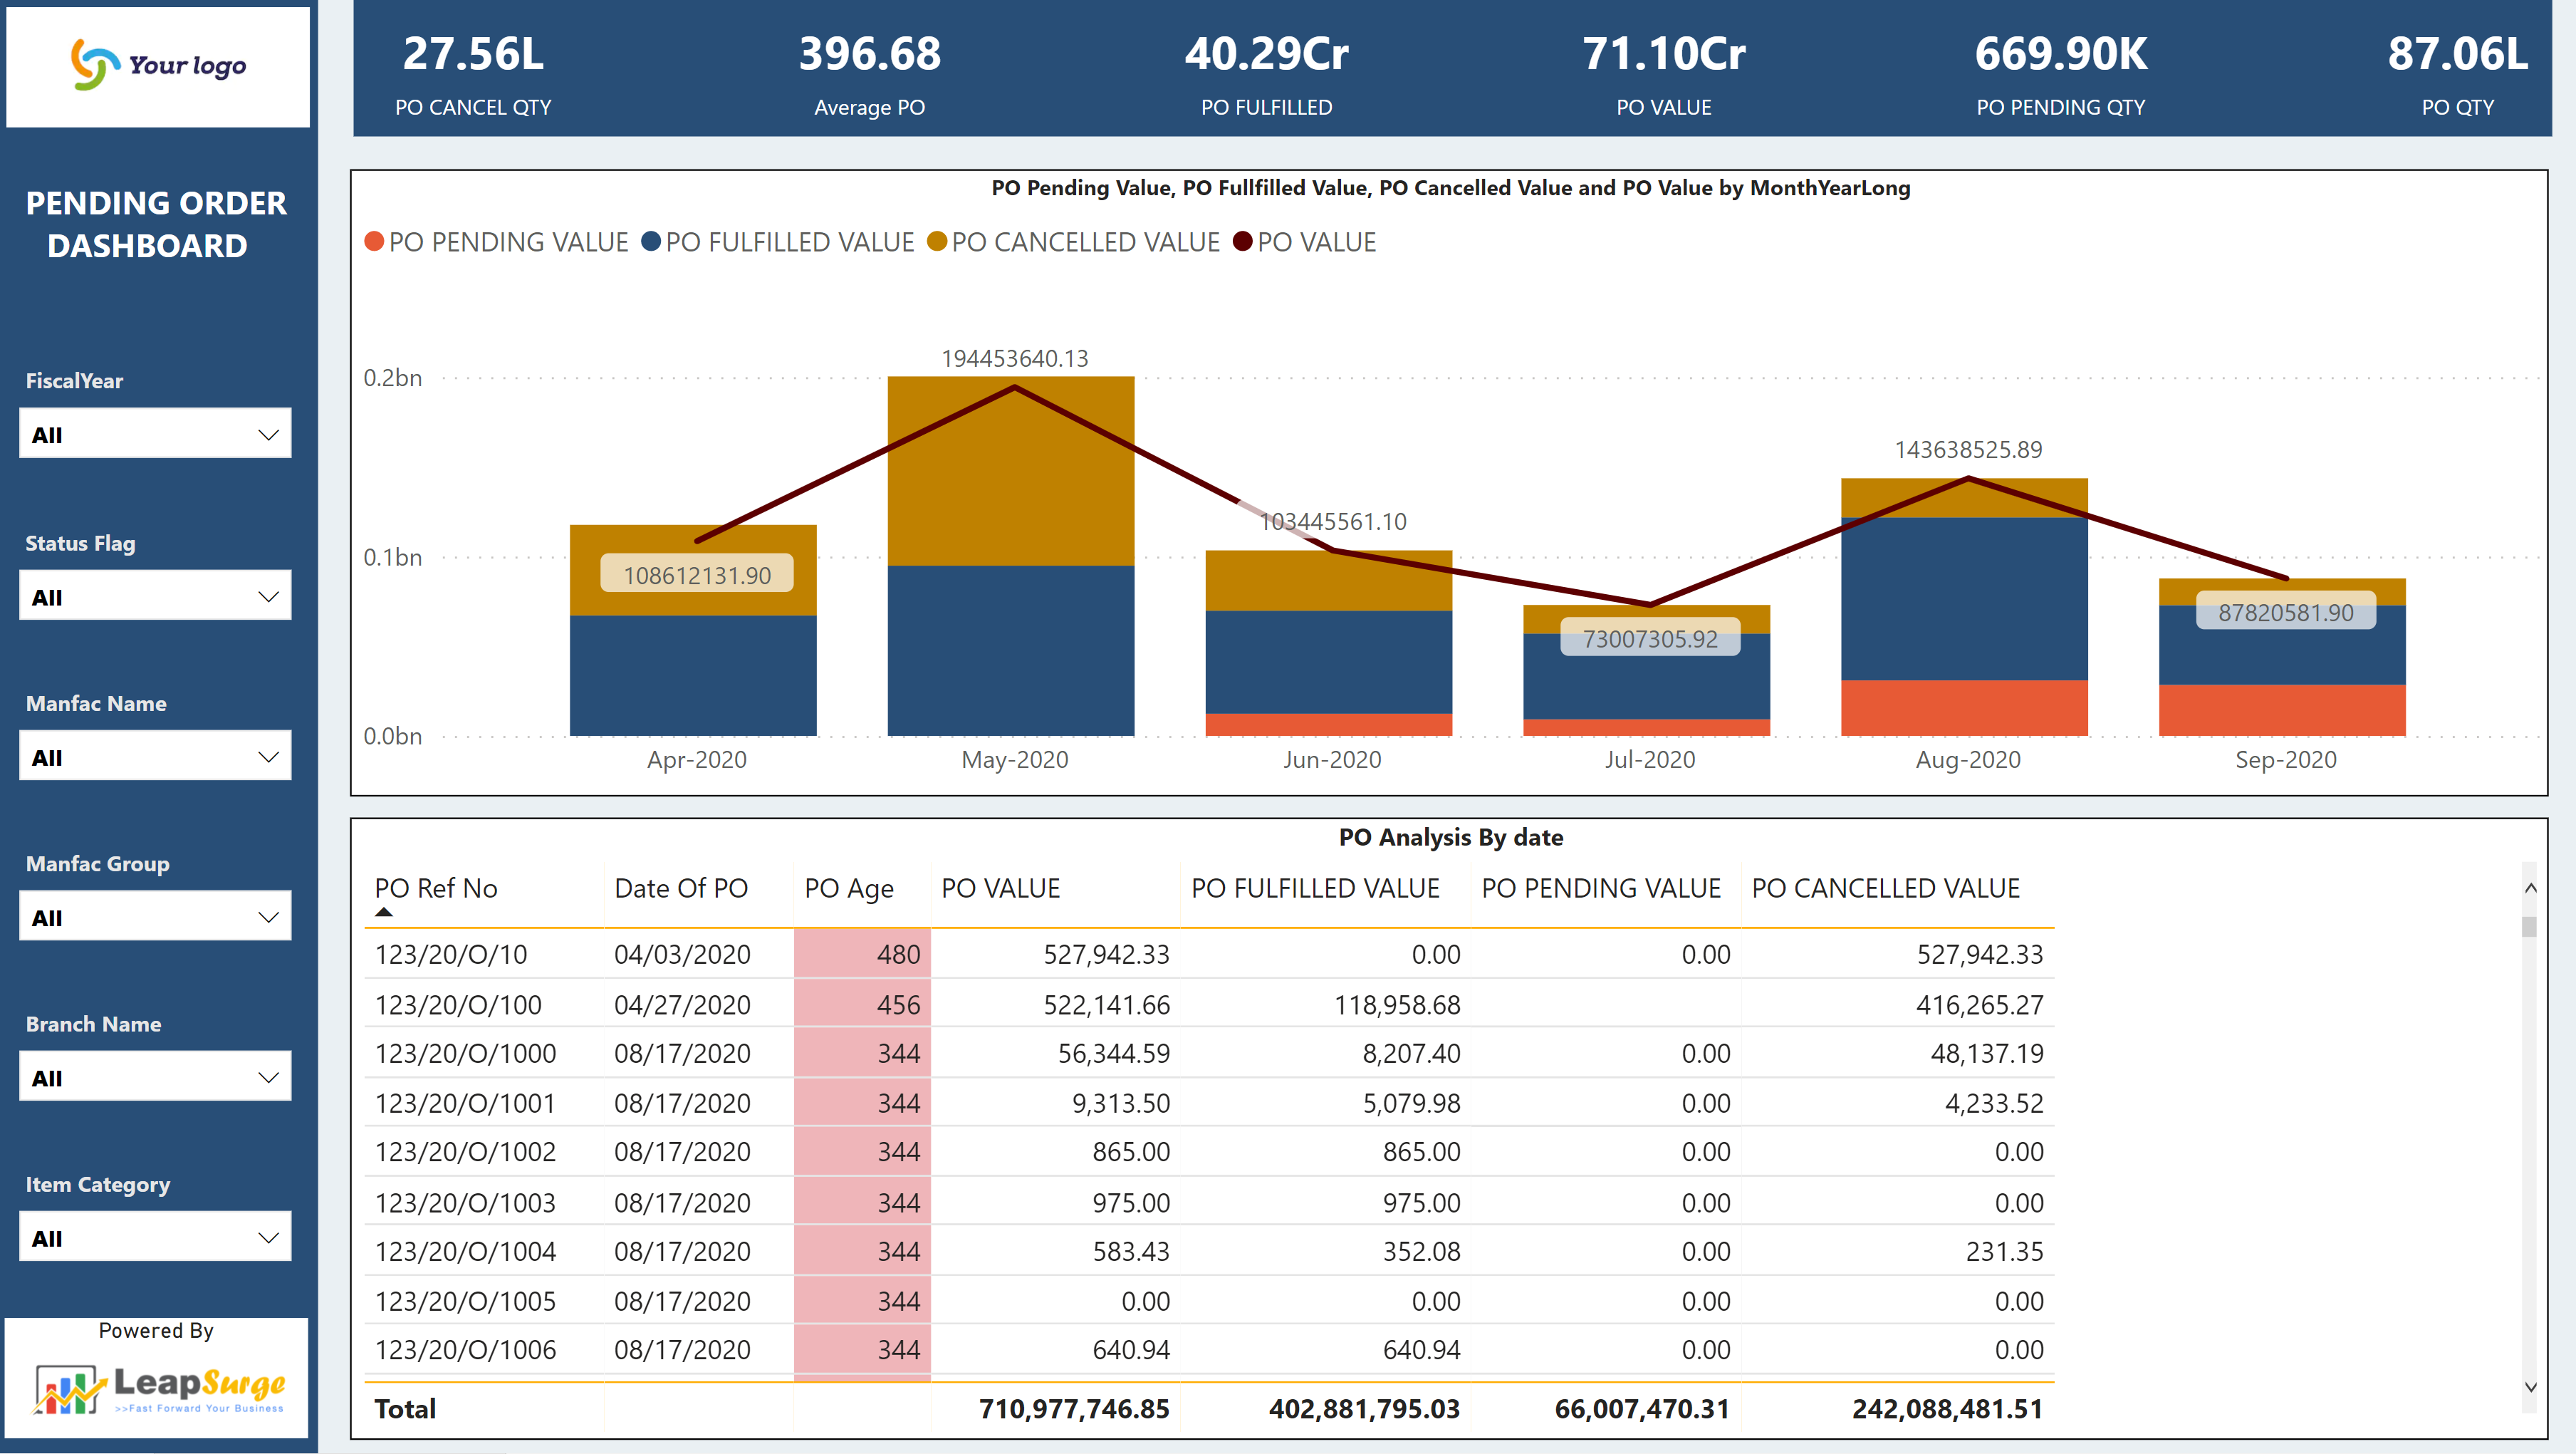
Task: Open the FiscalYear dropdown
Action: click(x=267, y=435)
